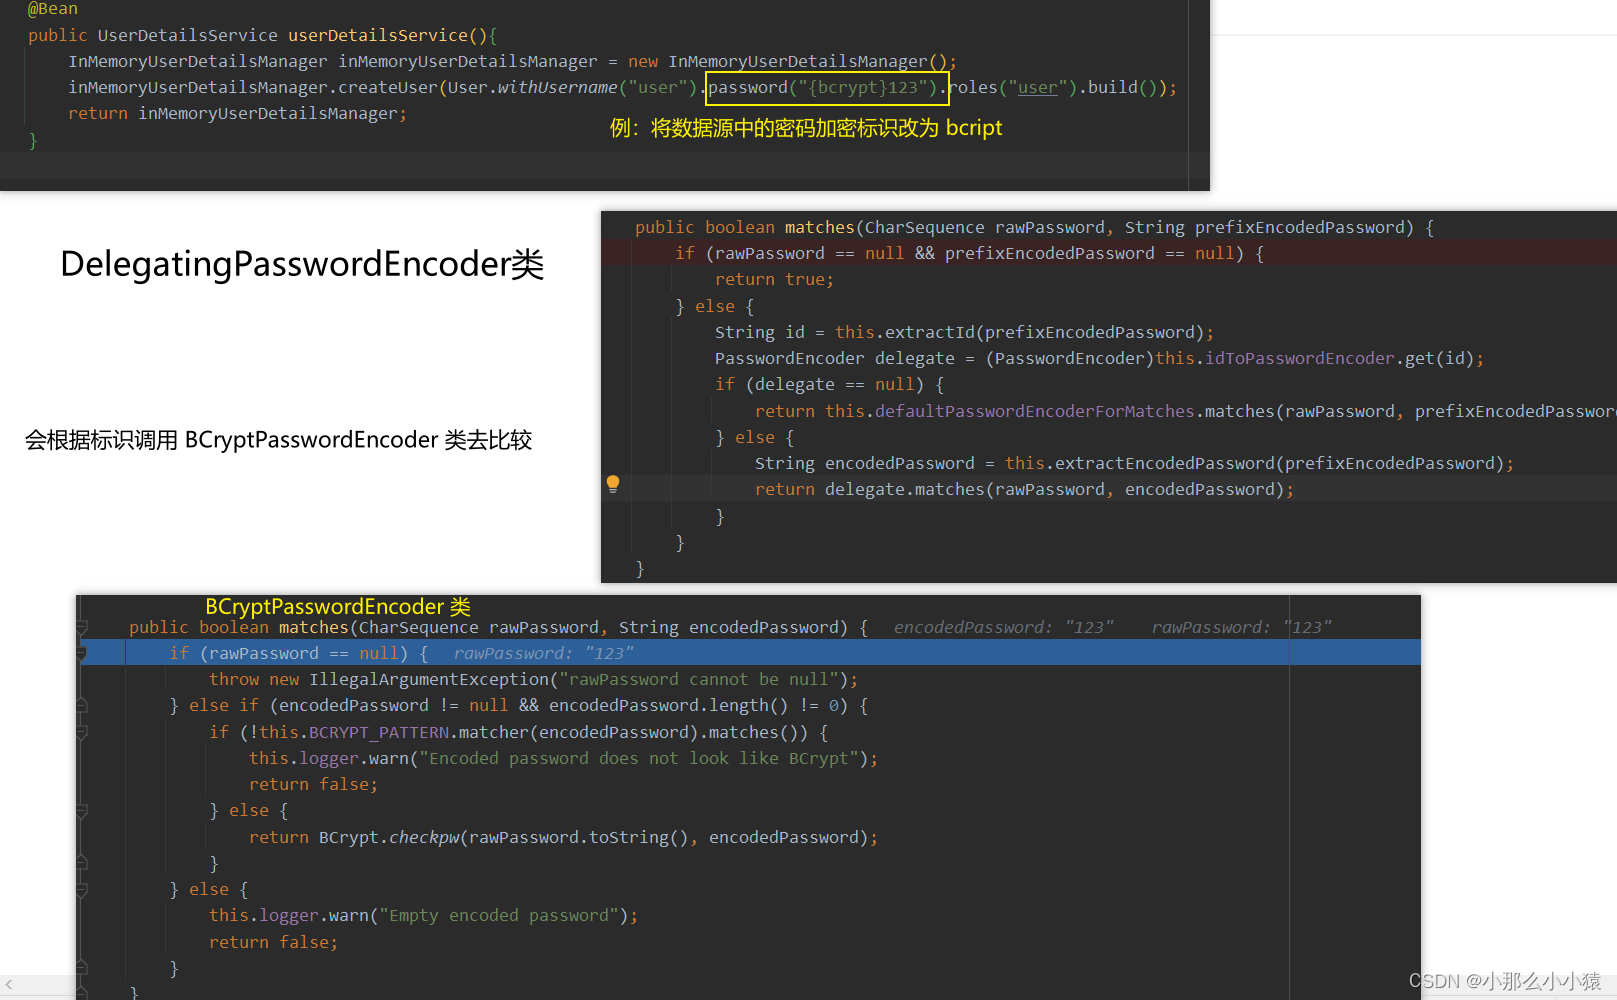1617x1000 pixels.
Task: Click 'defaultPasswordEncoderForMatches' field reference
Action: pos(1034,411)
